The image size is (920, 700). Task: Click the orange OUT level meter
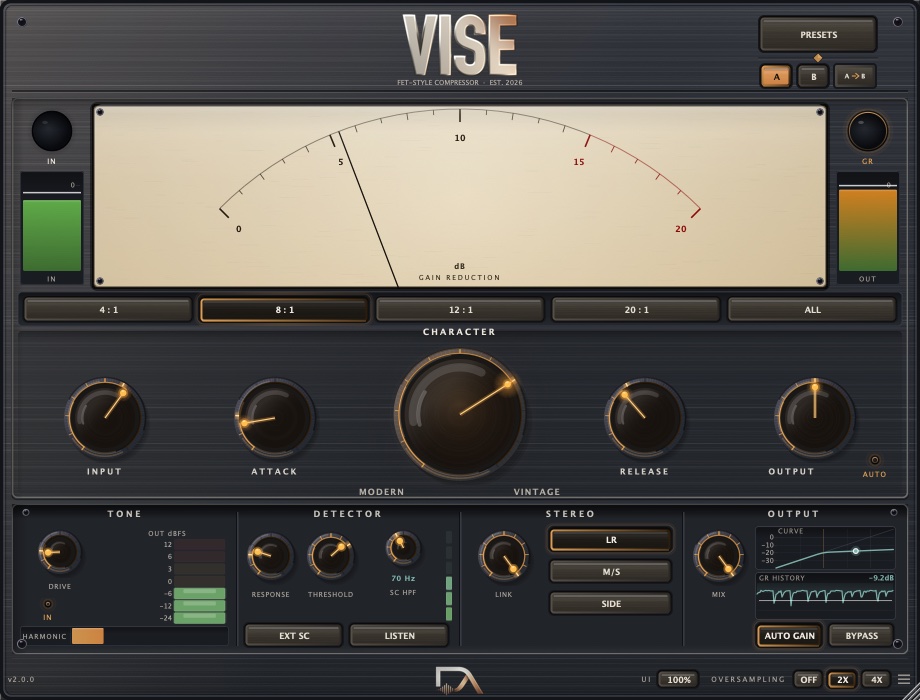(867, 228)
